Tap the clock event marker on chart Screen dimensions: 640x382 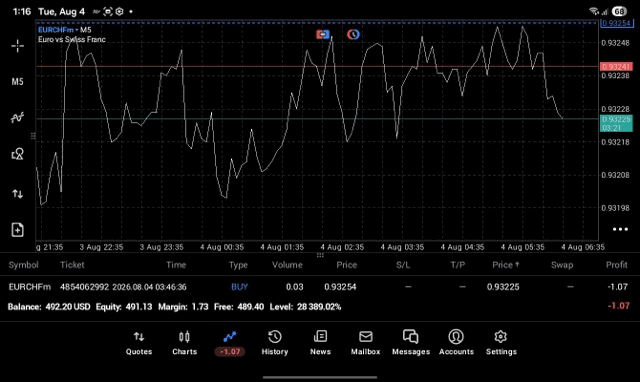353,34
